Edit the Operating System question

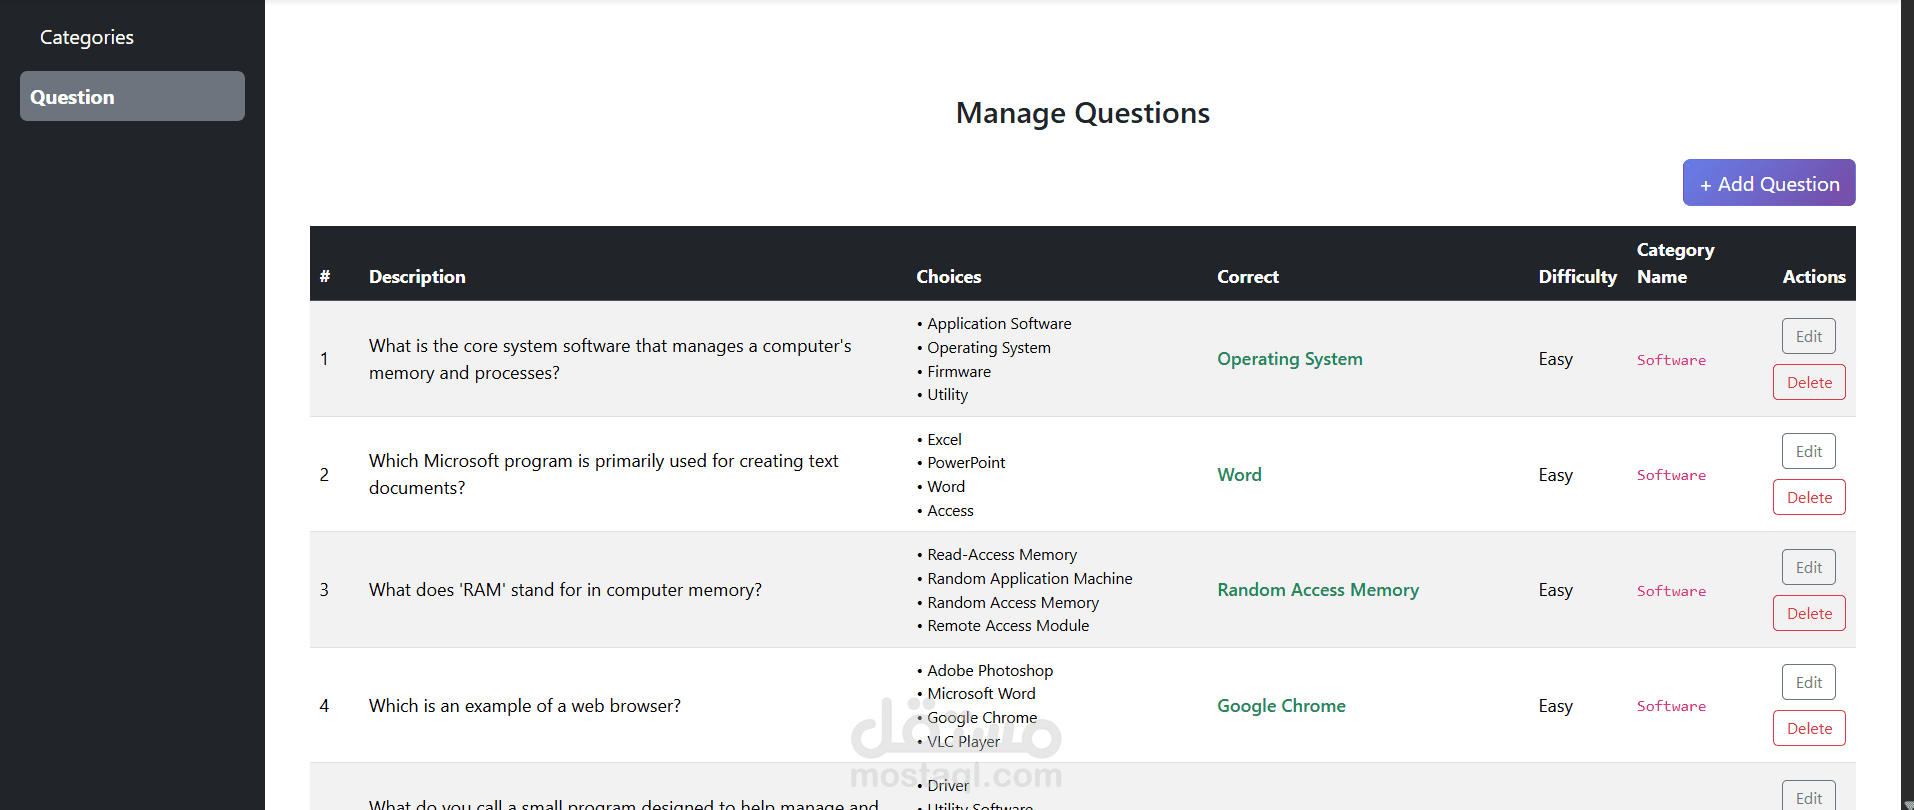tap(1809, 336)
